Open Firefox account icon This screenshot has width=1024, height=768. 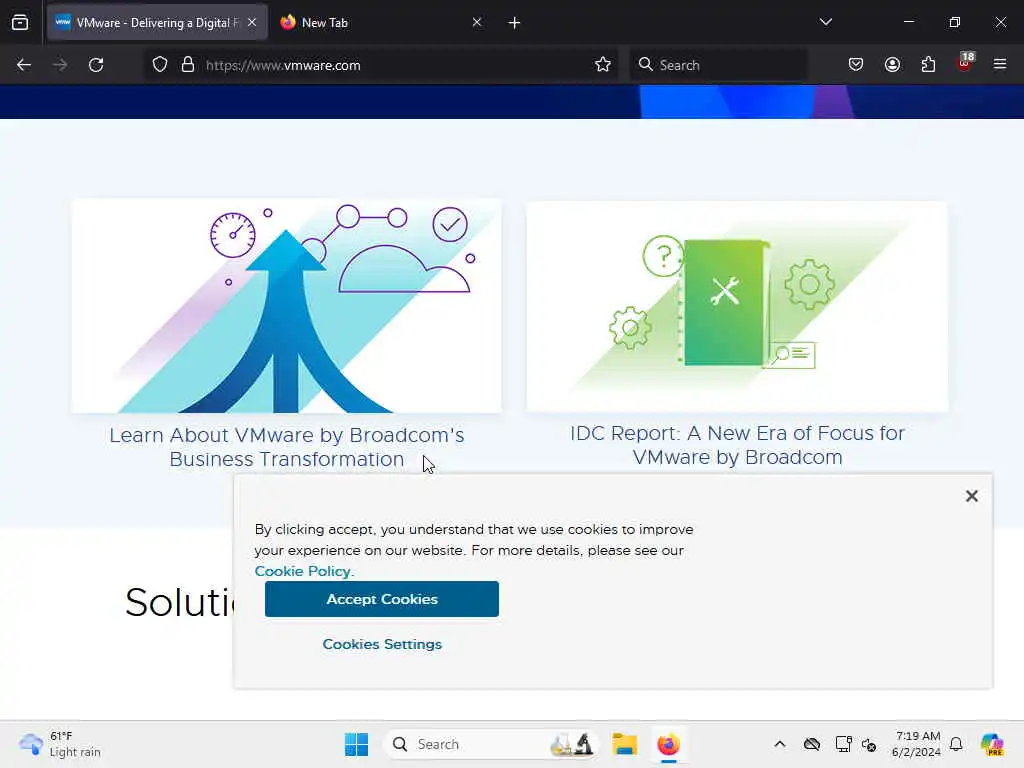[x=892, y=65]
